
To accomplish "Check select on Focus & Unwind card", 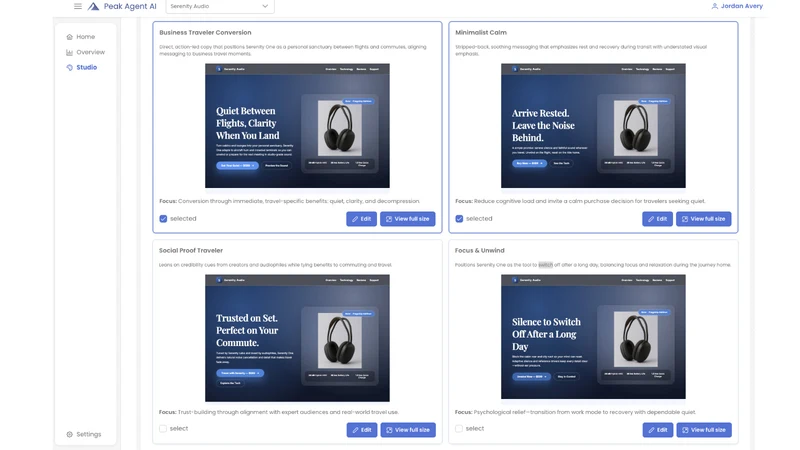I will pyautogui.click(x=459, y=429).
